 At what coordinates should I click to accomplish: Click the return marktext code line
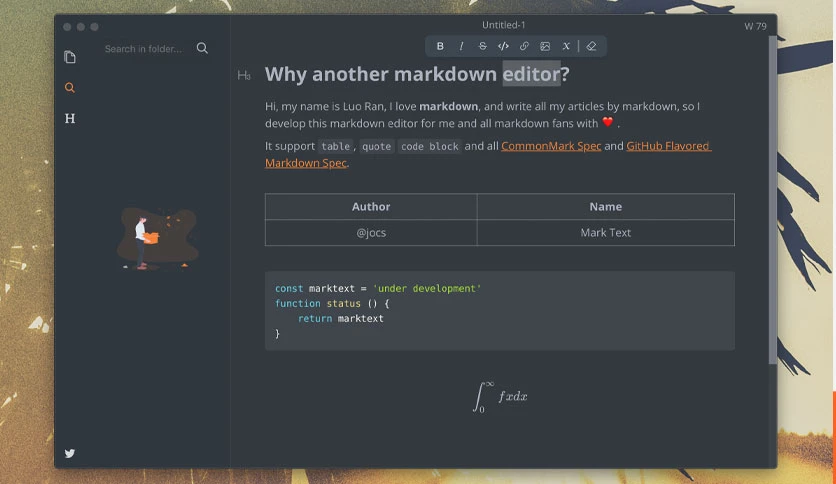pyautogui.click(x=340, y=319)
